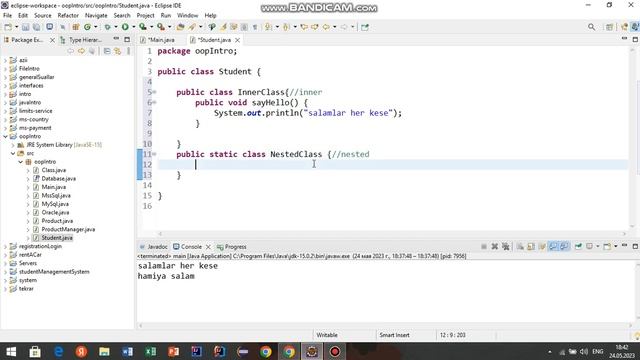The height and width of the screenshot is (360, 640).
Task: Click the New Java Package icon
Action: coord(76,27)
